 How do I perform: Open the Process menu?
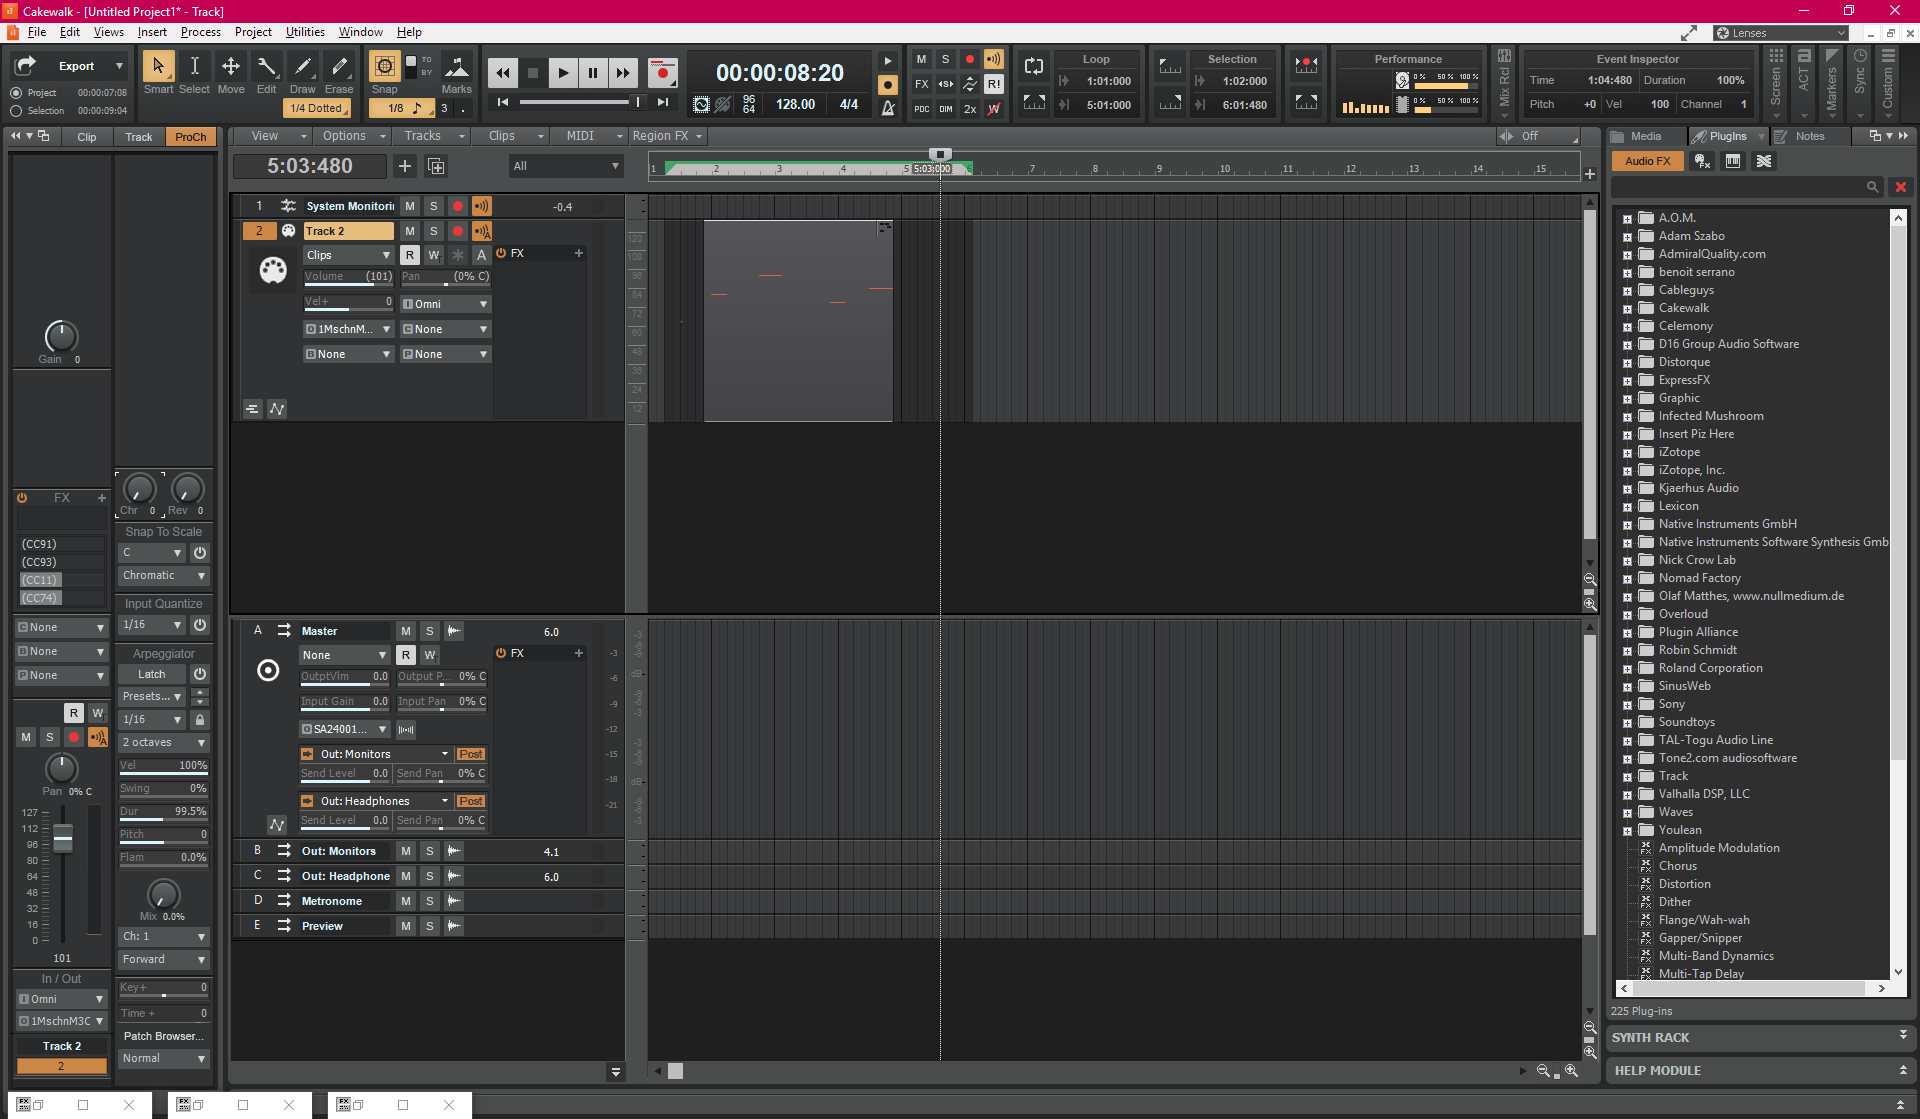pyautogui.click(x=200, y=32)
